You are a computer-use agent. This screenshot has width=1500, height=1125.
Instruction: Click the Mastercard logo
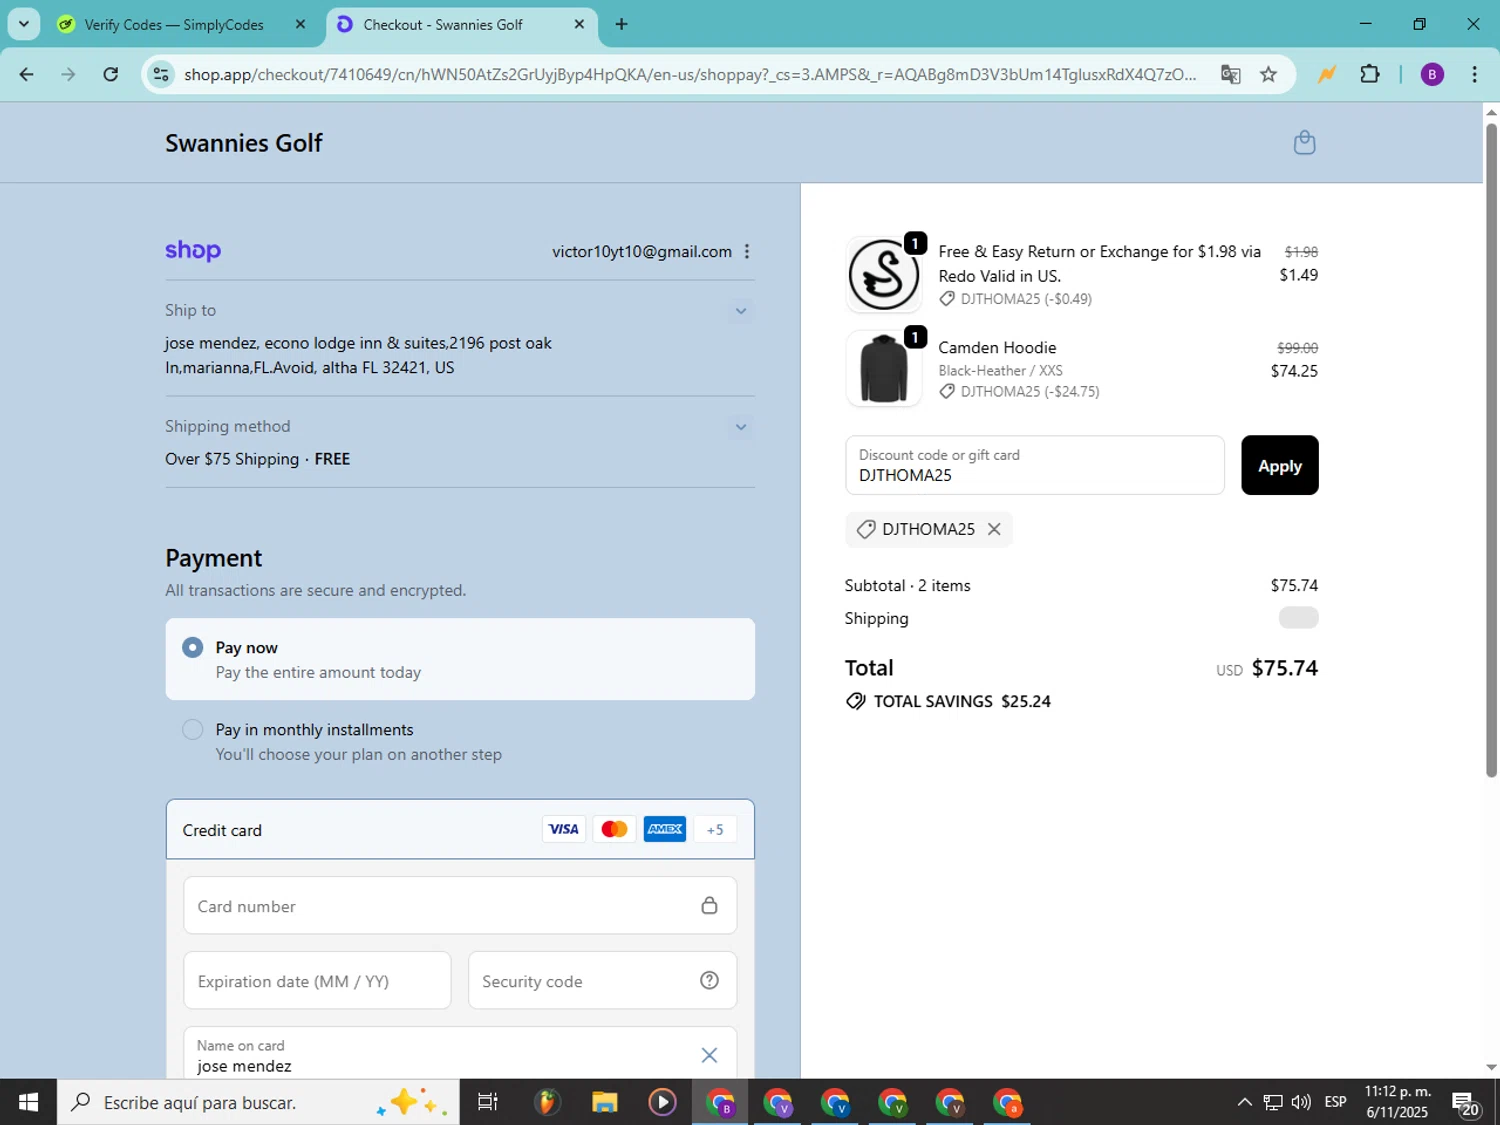[x=614, y=829]
